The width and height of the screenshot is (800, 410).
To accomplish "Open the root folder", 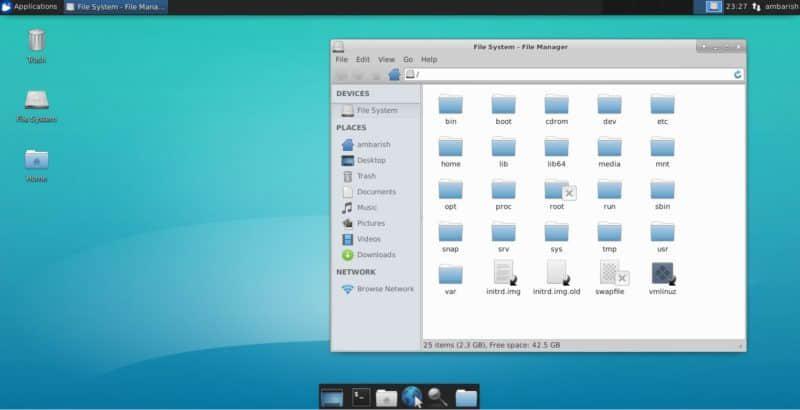I will tap(557, 190).
